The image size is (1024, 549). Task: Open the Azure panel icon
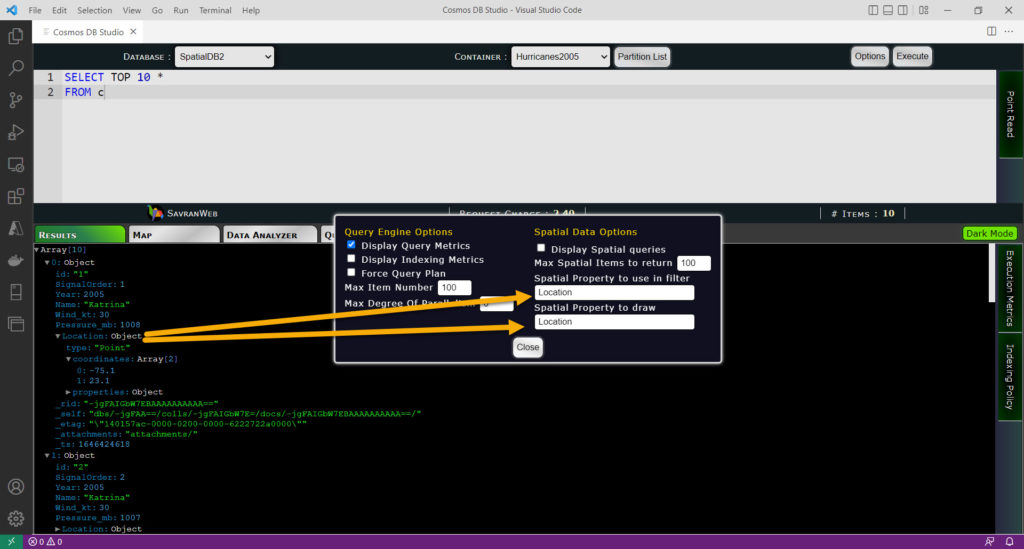16,228
